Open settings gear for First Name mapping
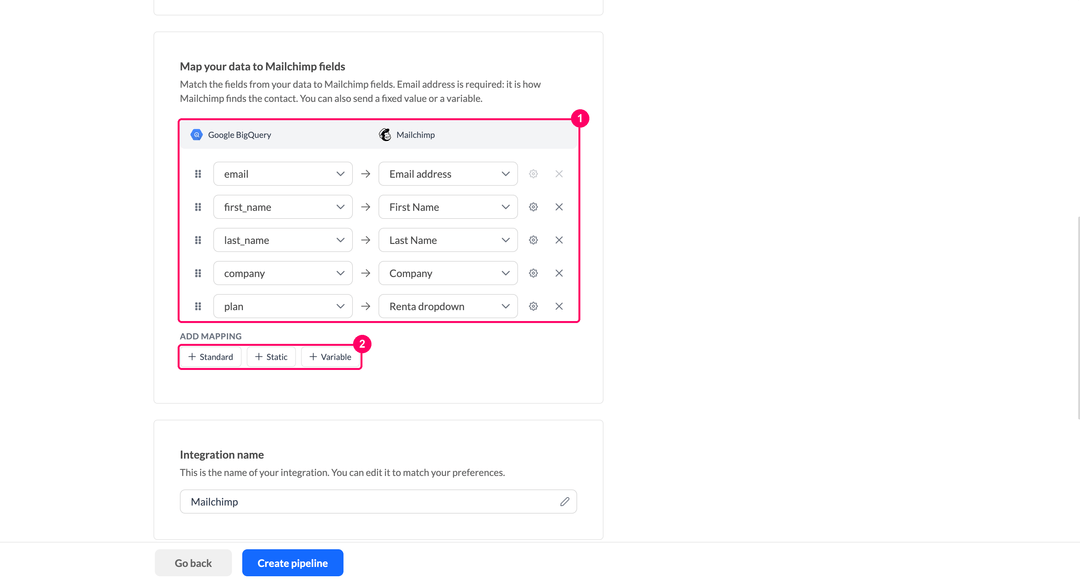The height and width of the screenshot is (583, 1080). coord(533,207)
